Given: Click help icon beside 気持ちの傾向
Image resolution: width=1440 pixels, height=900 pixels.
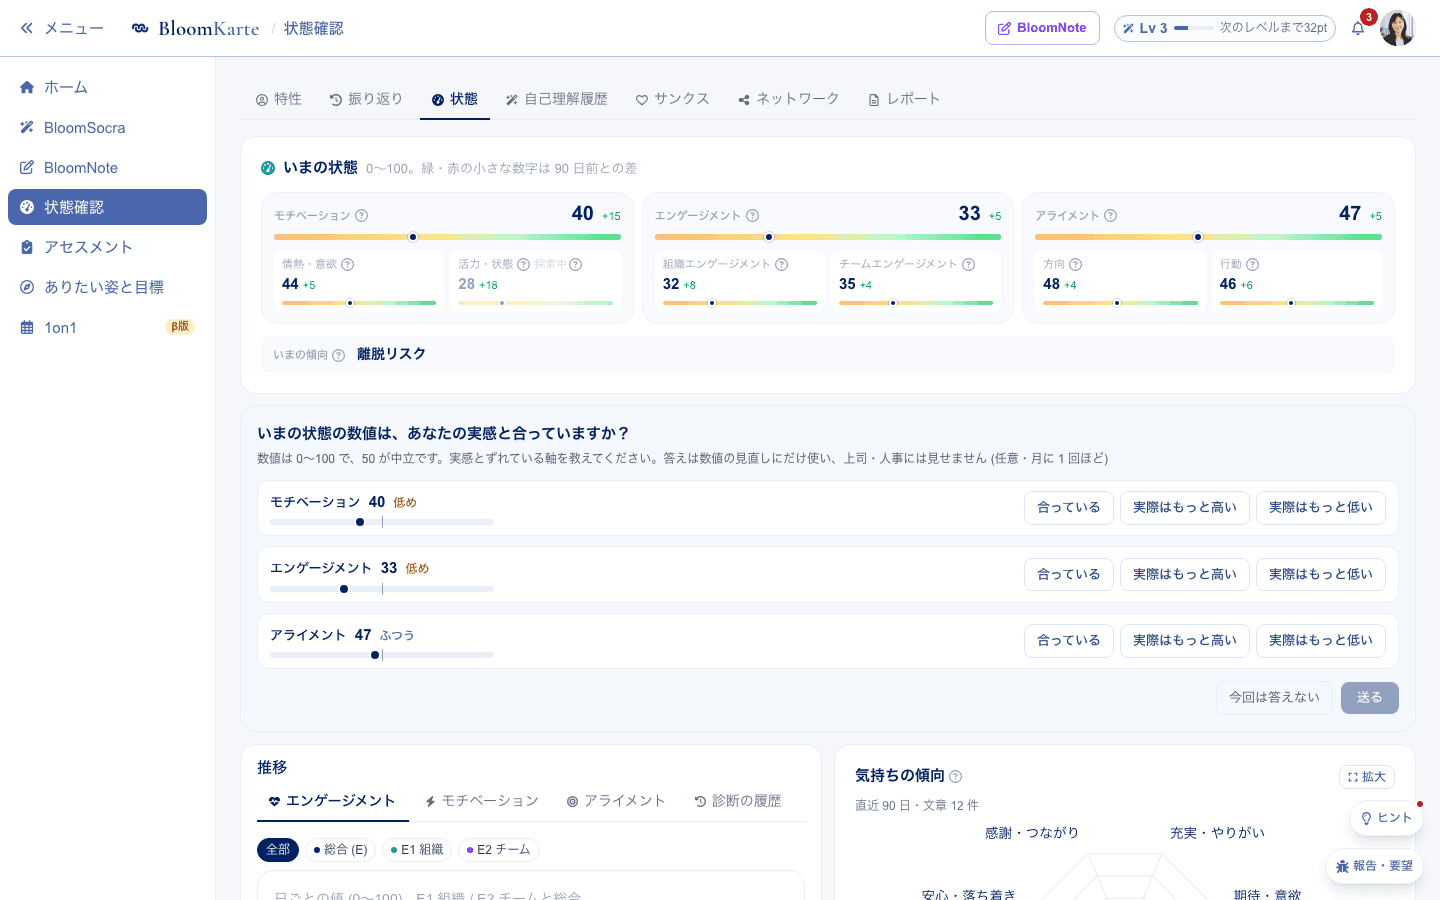Looking at the screenshot, I should (956, 776).
